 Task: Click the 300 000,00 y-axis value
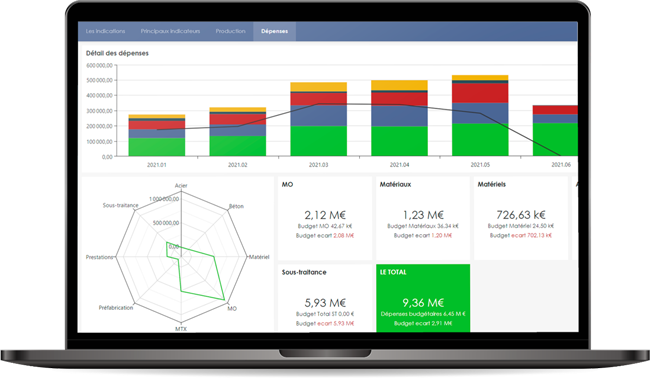coord(99,111)
